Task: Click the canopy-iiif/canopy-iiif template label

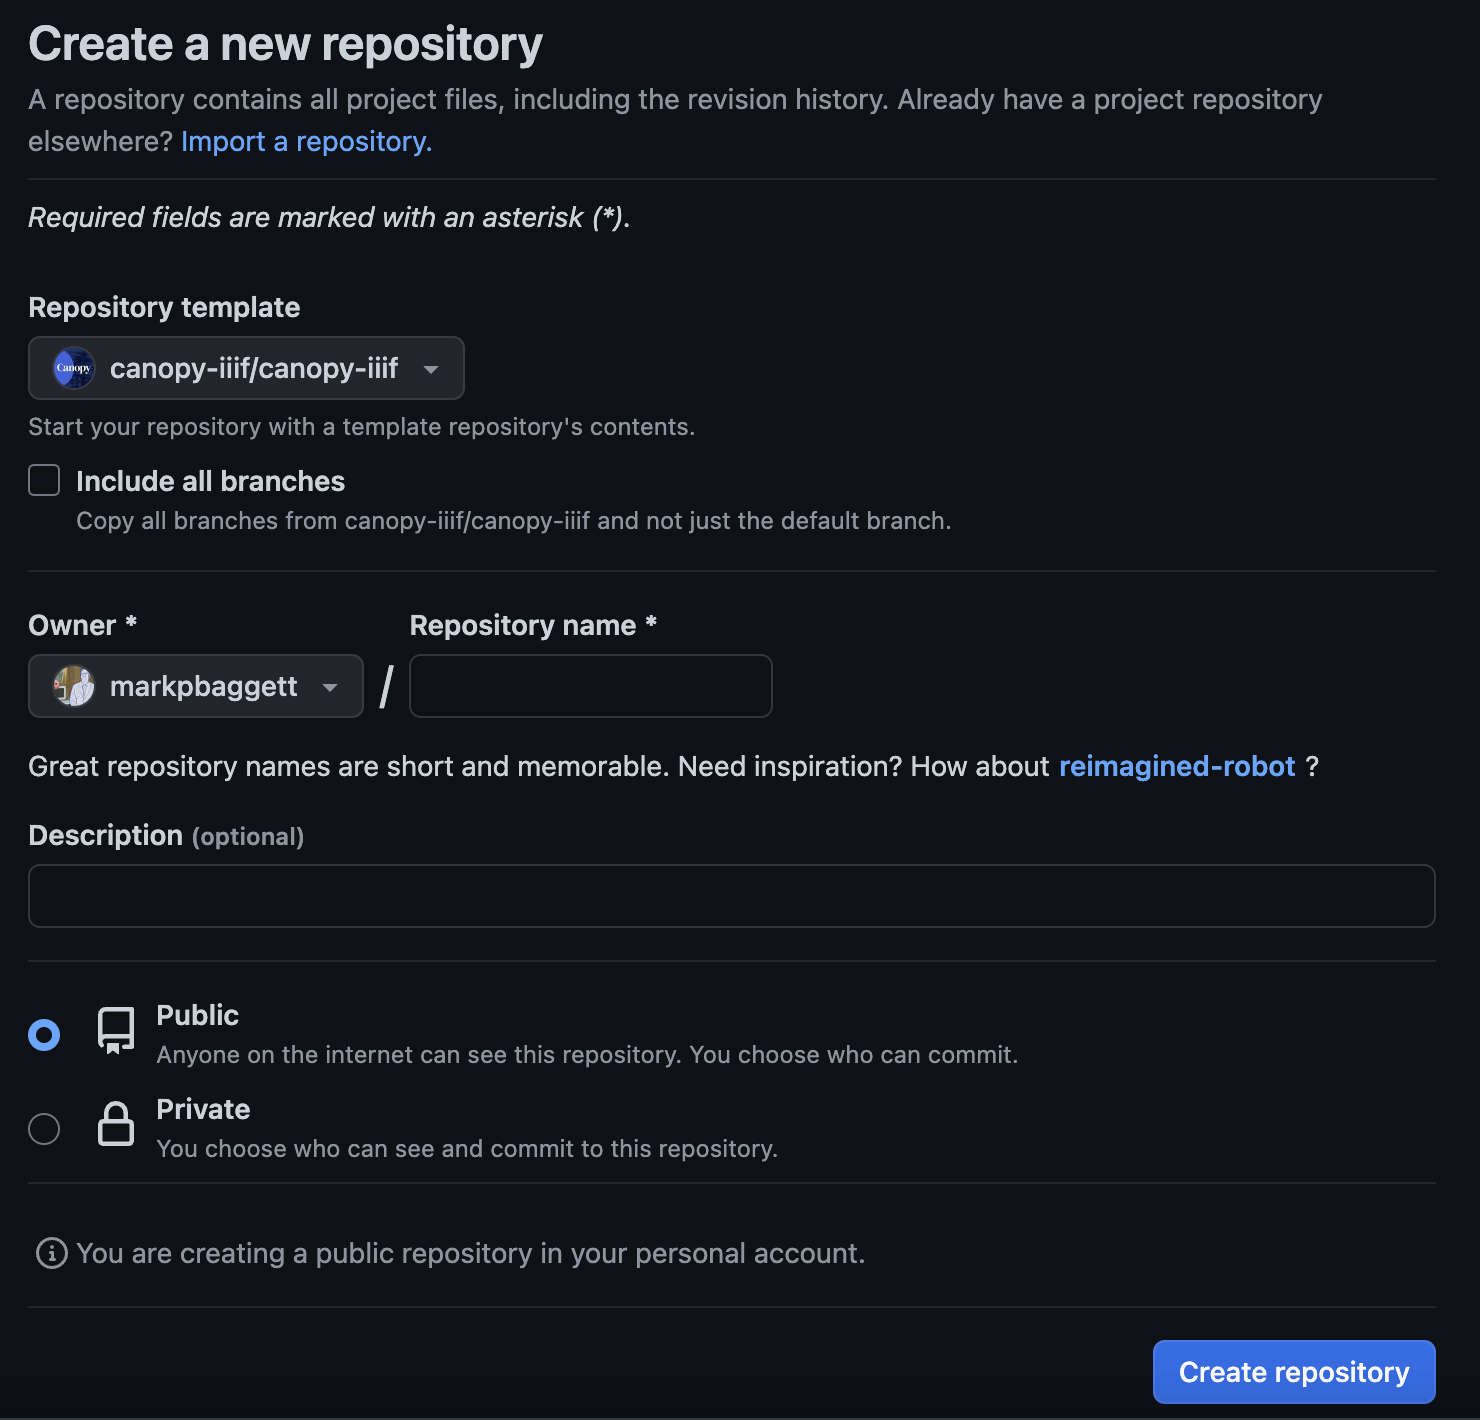Action: click(253, 368)
